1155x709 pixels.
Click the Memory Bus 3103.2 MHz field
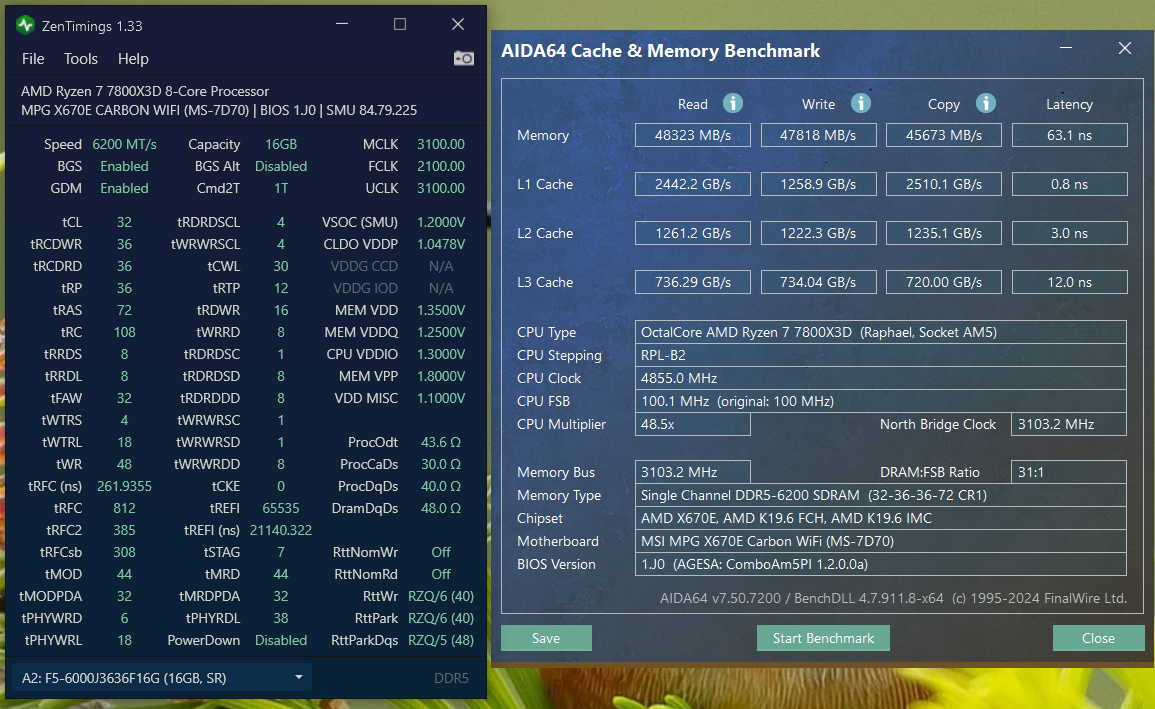692,472
